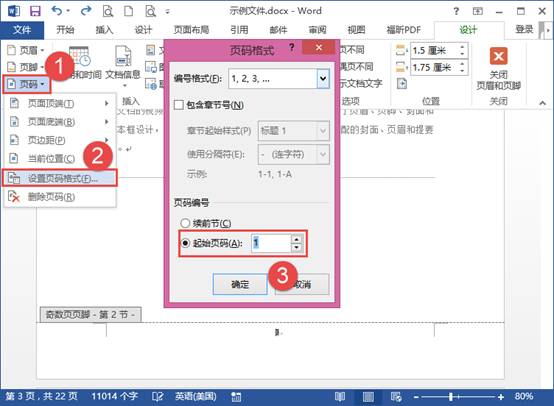Click the 80% zoom level button
Viewport: 554px width, 406px height.
(x=524, y=396)
